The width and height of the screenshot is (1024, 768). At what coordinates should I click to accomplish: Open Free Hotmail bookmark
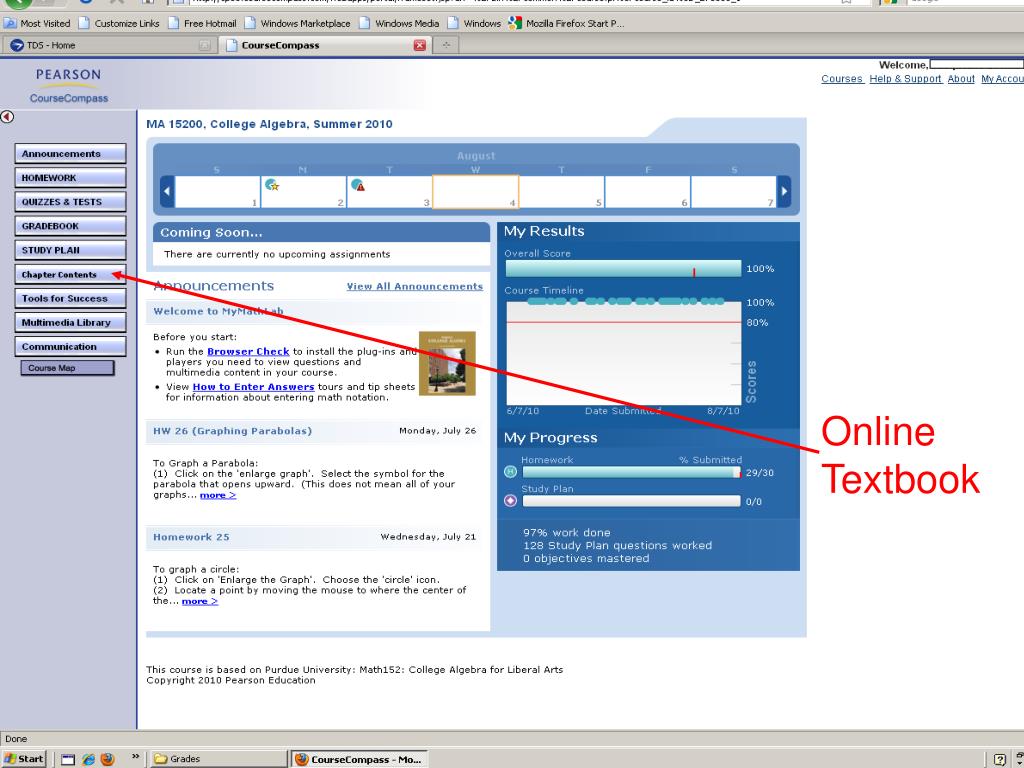point(202,24)
